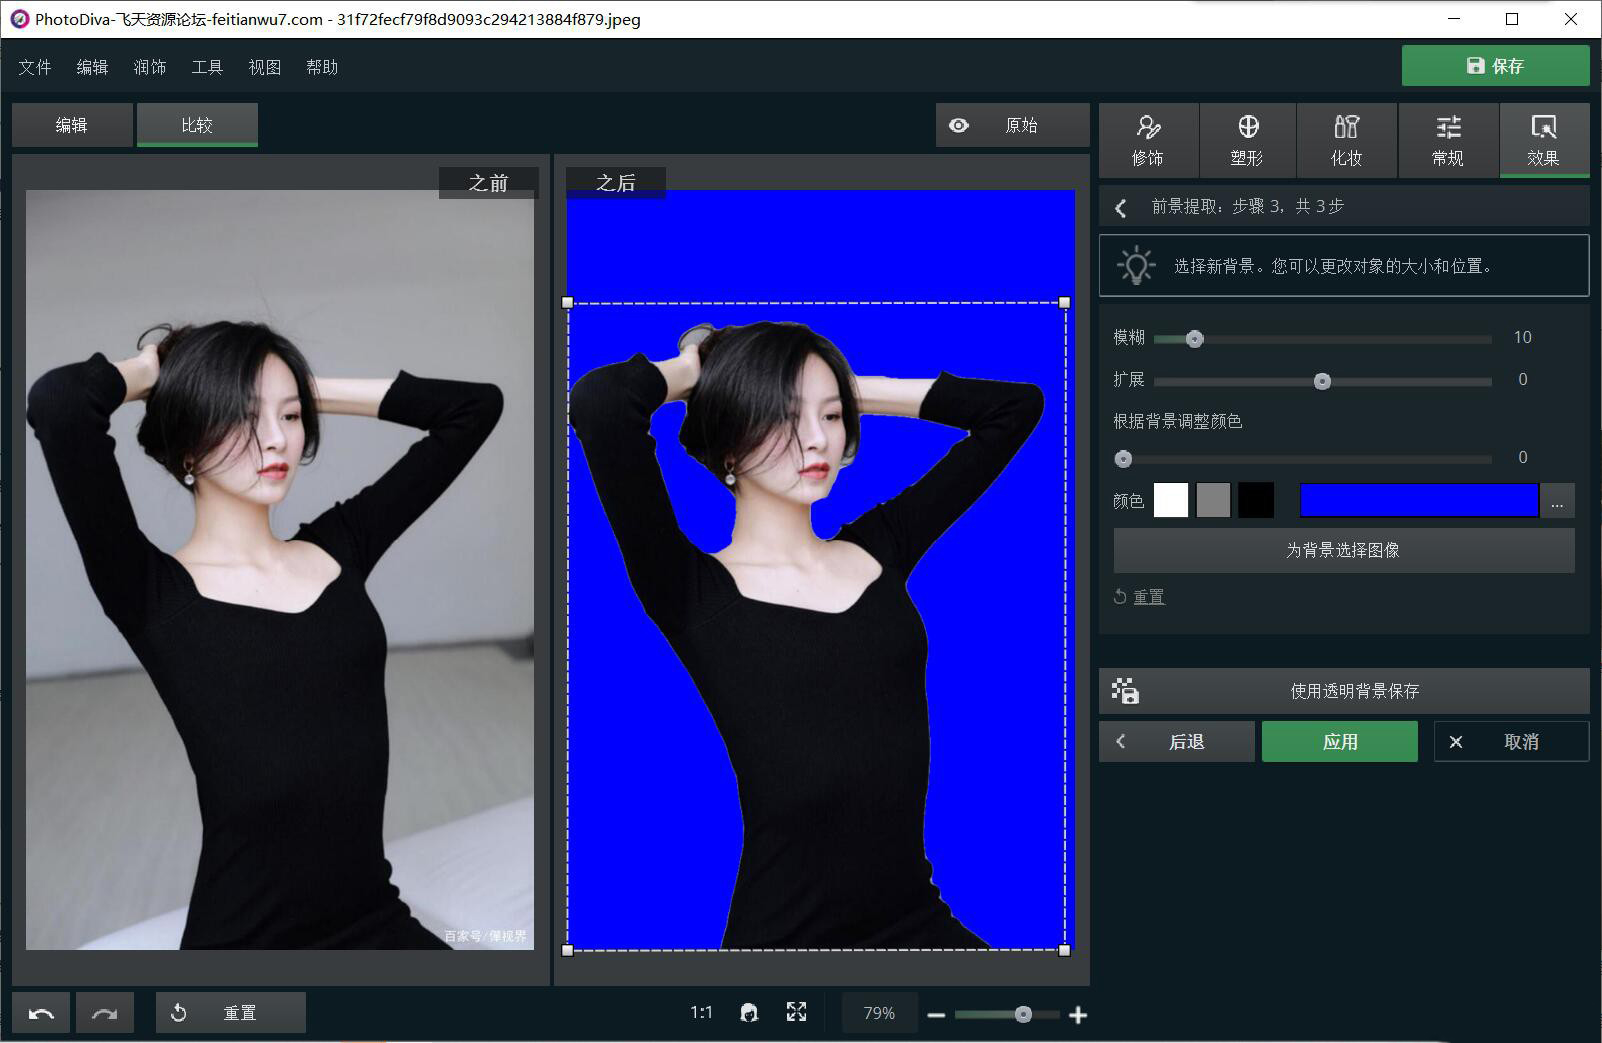This screenshot has height=1043, width=1602.
Task: Toggle the 原始 original image preview eye
Action: pos(959,125)
